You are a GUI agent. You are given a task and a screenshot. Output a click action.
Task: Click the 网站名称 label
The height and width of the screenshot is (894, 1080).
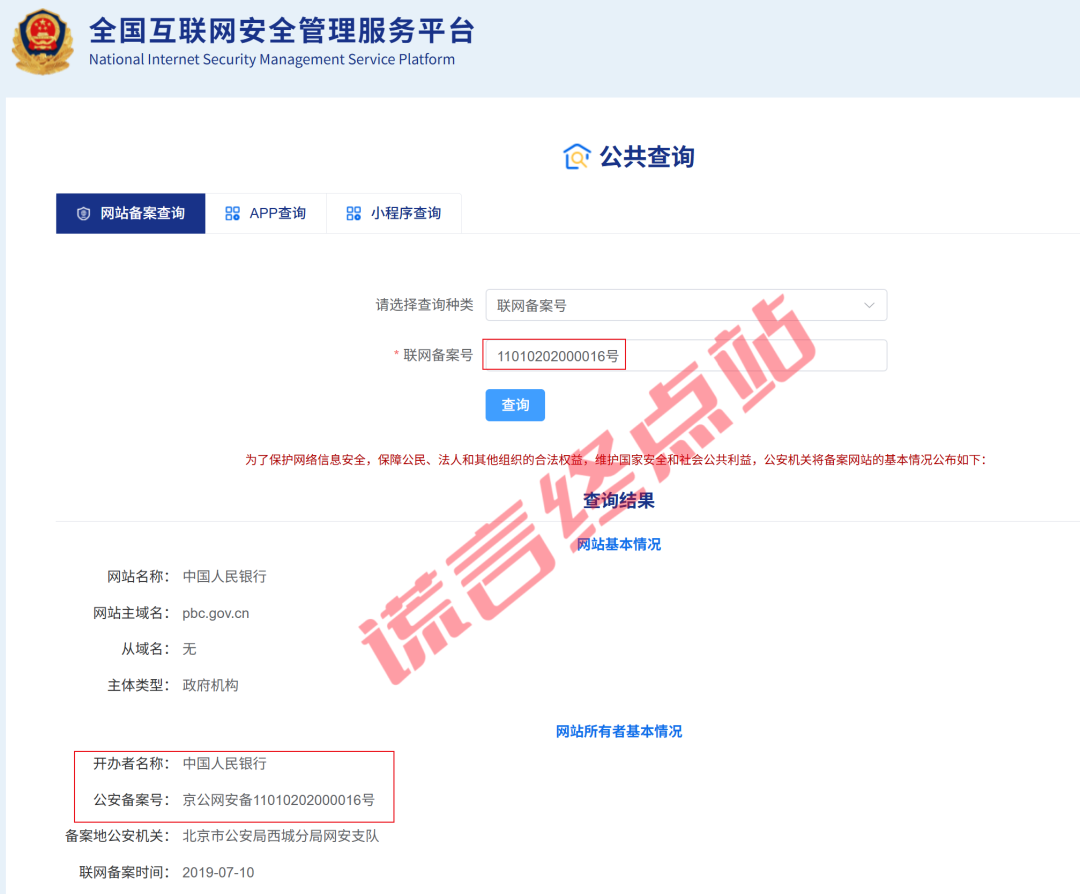138,576
